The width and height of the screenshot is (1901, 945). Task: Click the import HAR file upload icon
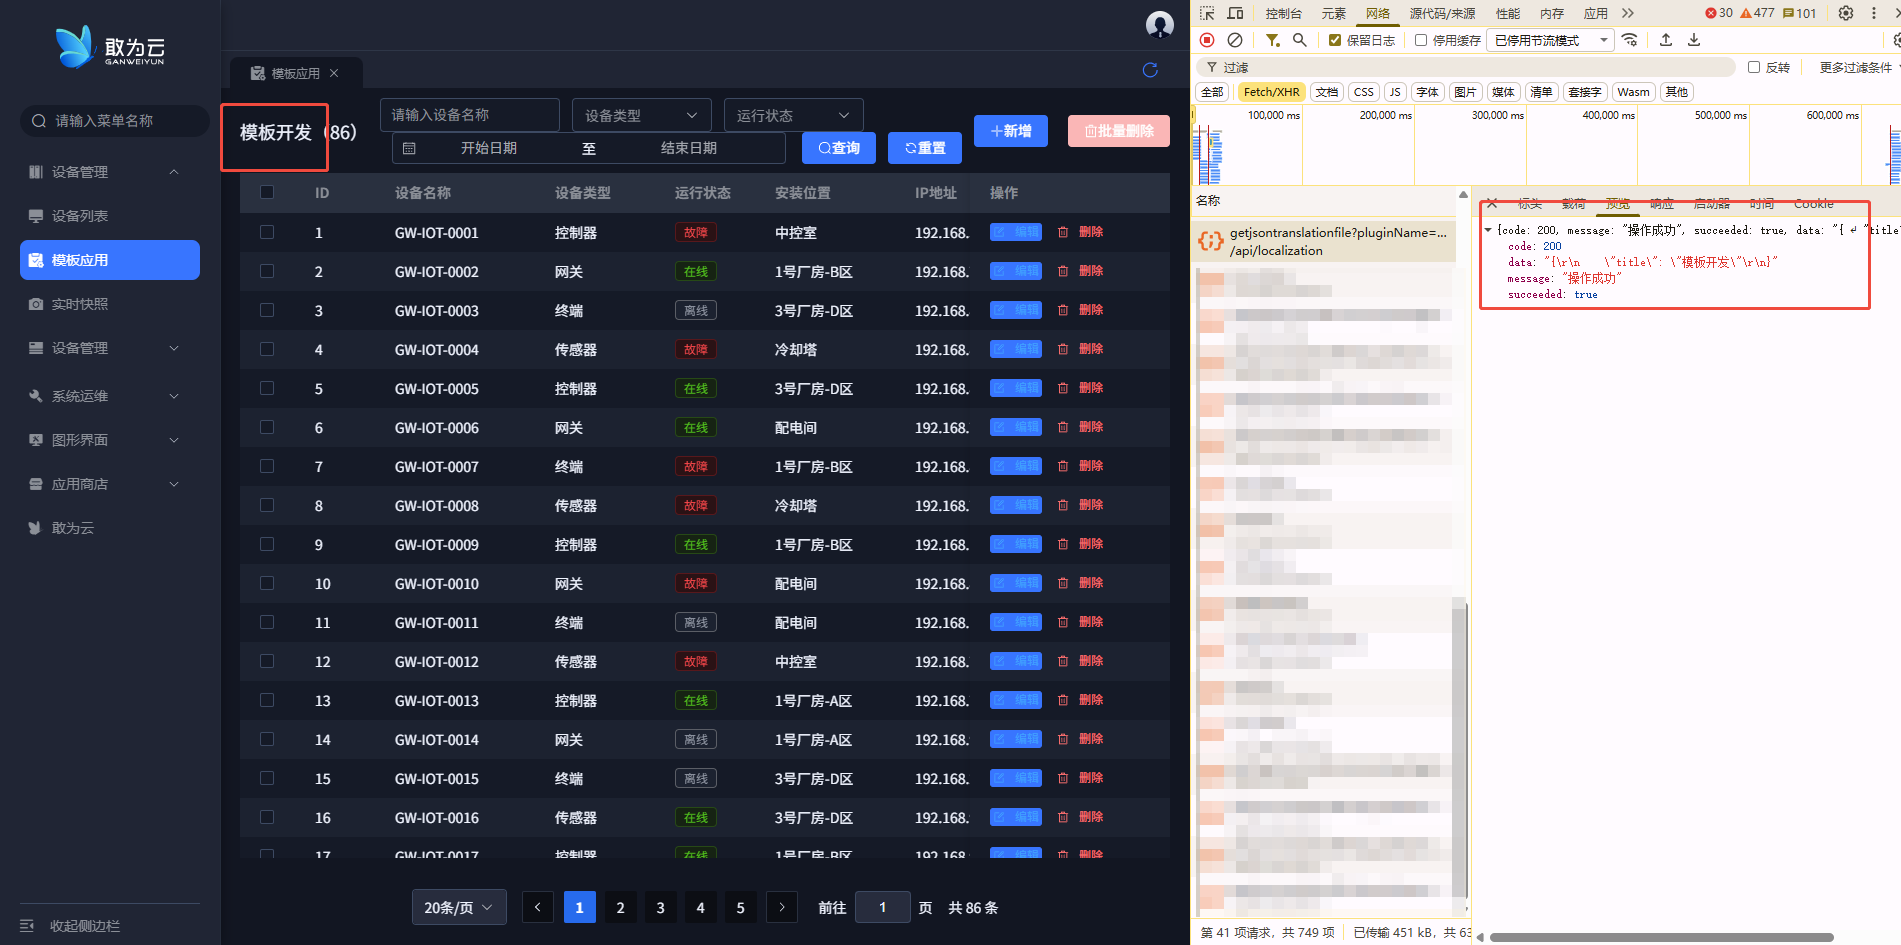1666,40
